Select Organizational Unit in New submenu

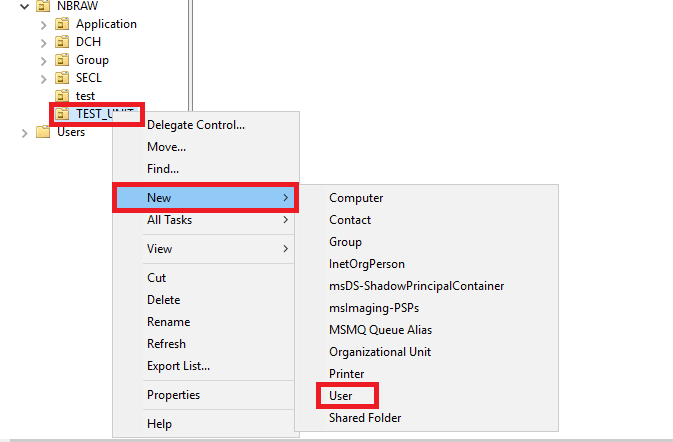[380, 352]
